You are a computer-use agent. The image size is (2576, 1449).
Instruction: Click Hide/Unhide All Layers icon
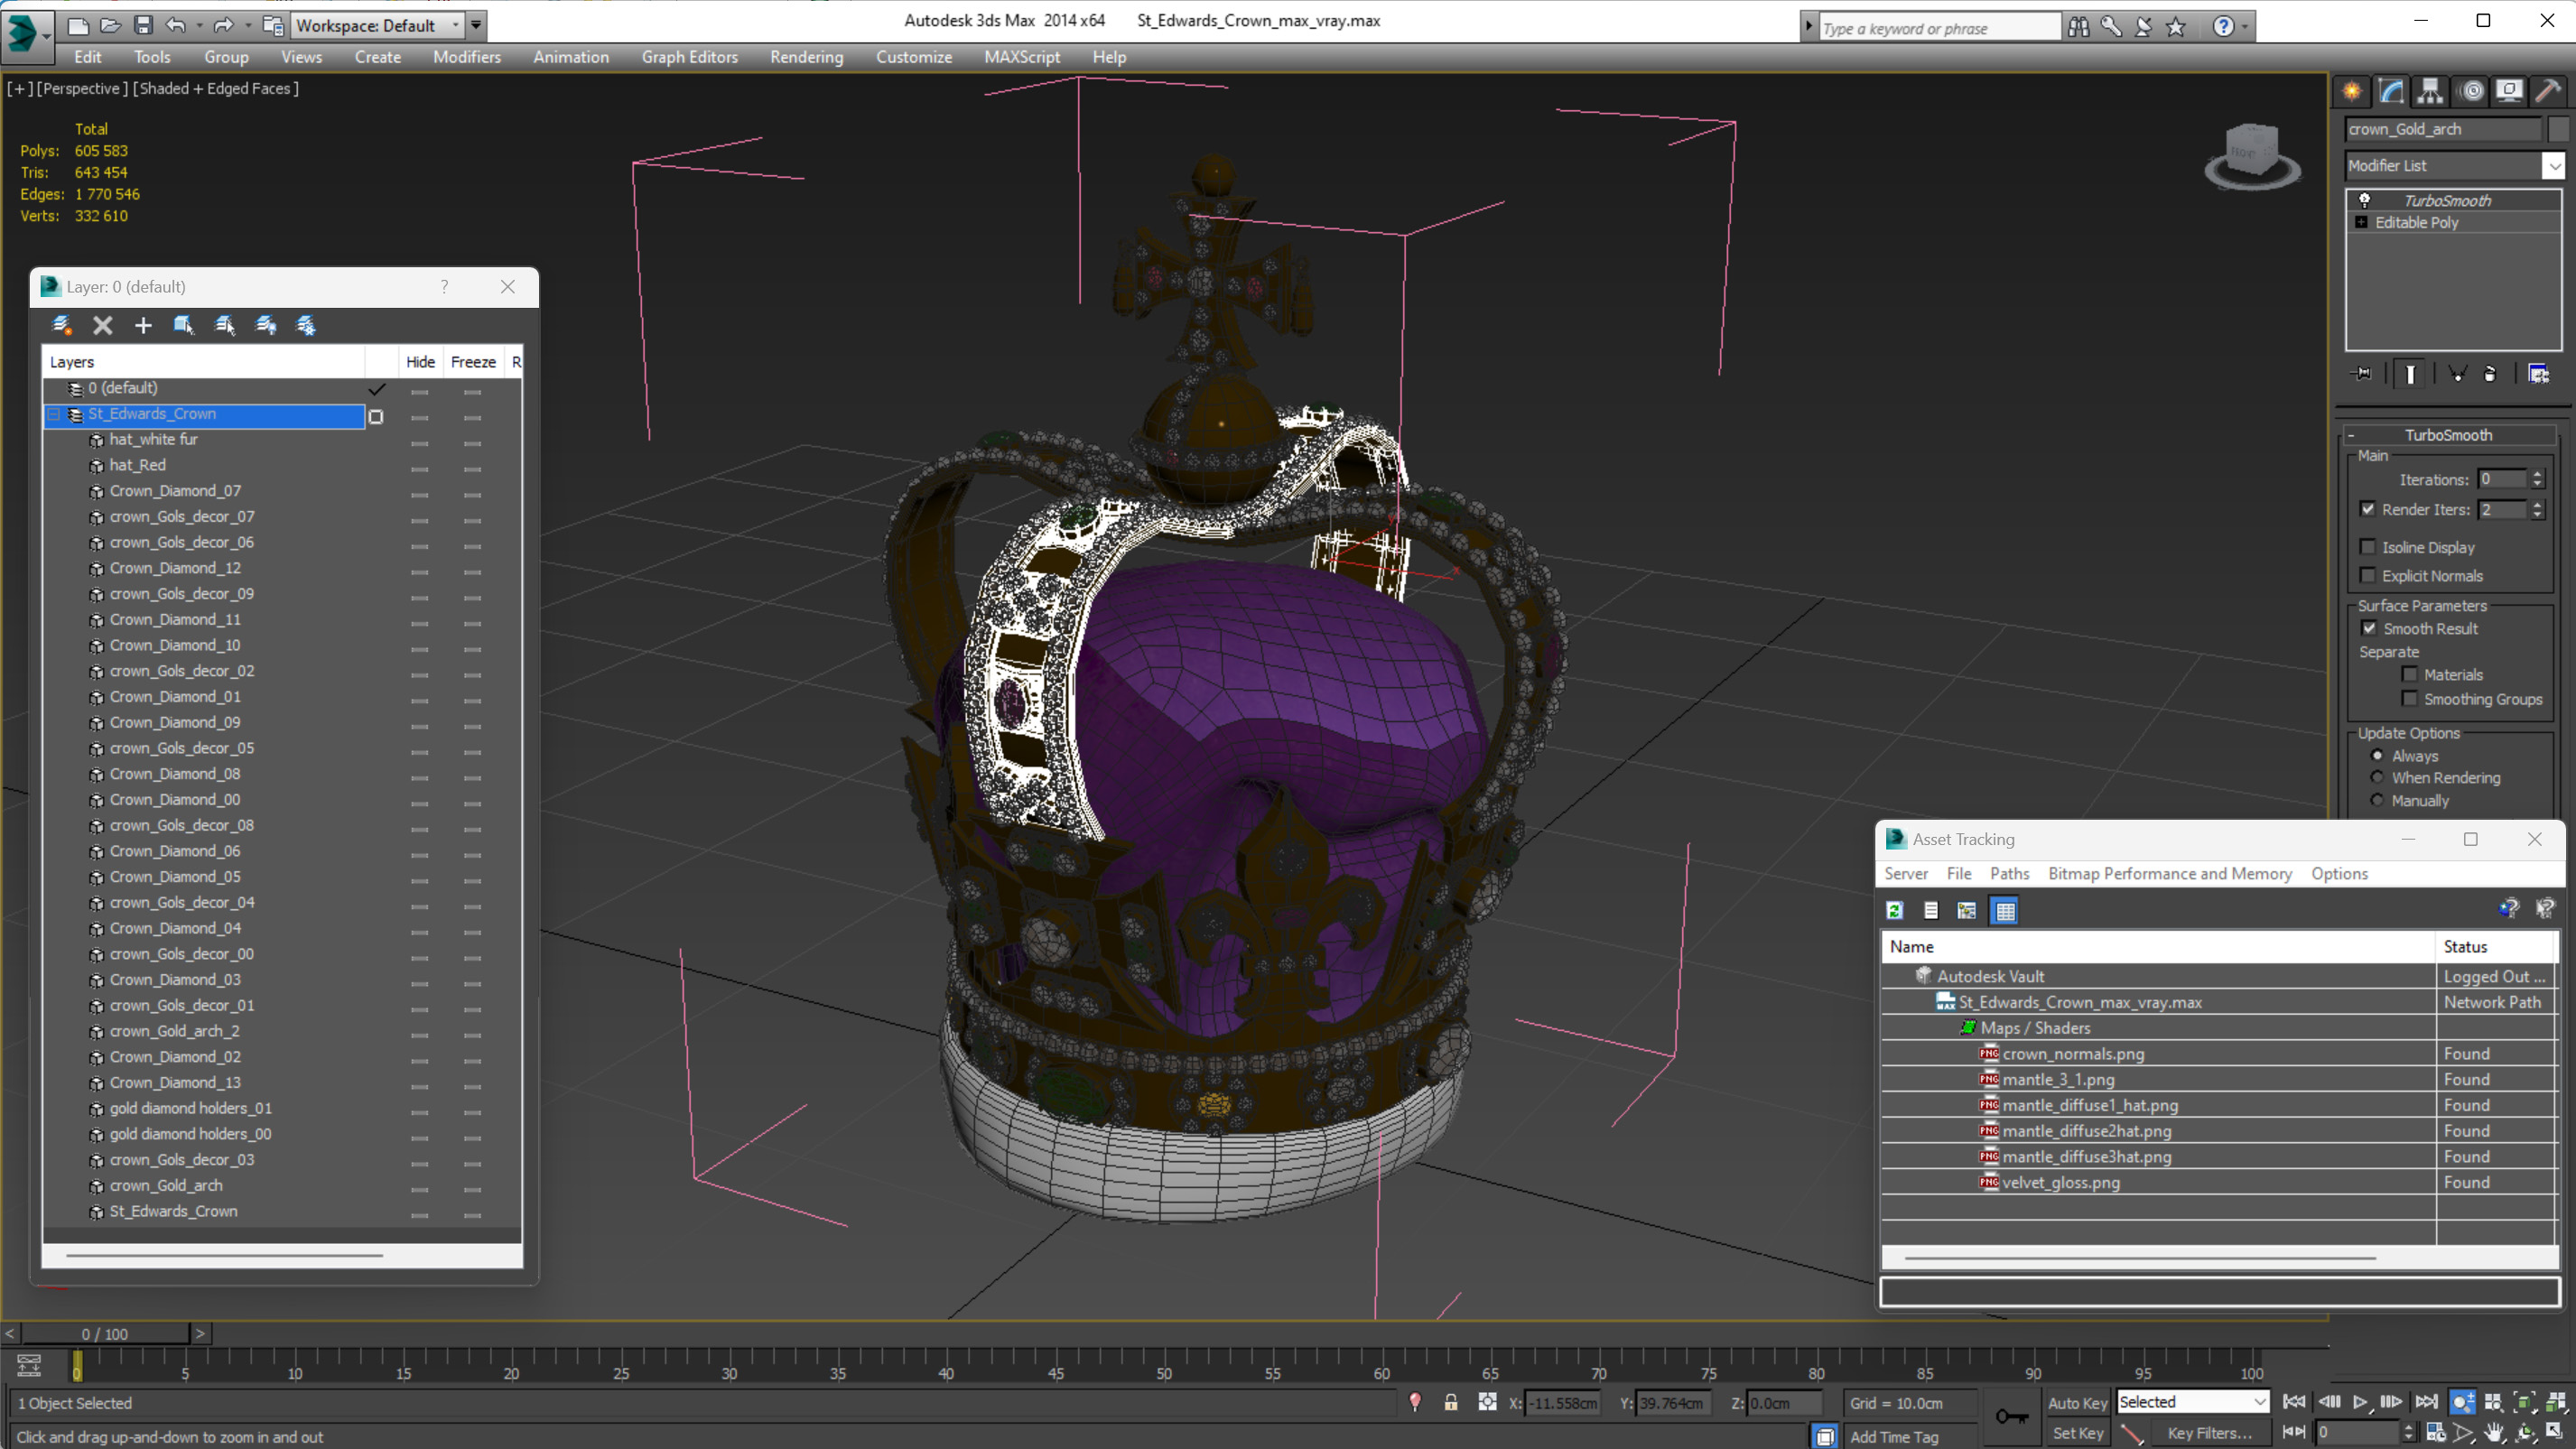click(266, 325)
